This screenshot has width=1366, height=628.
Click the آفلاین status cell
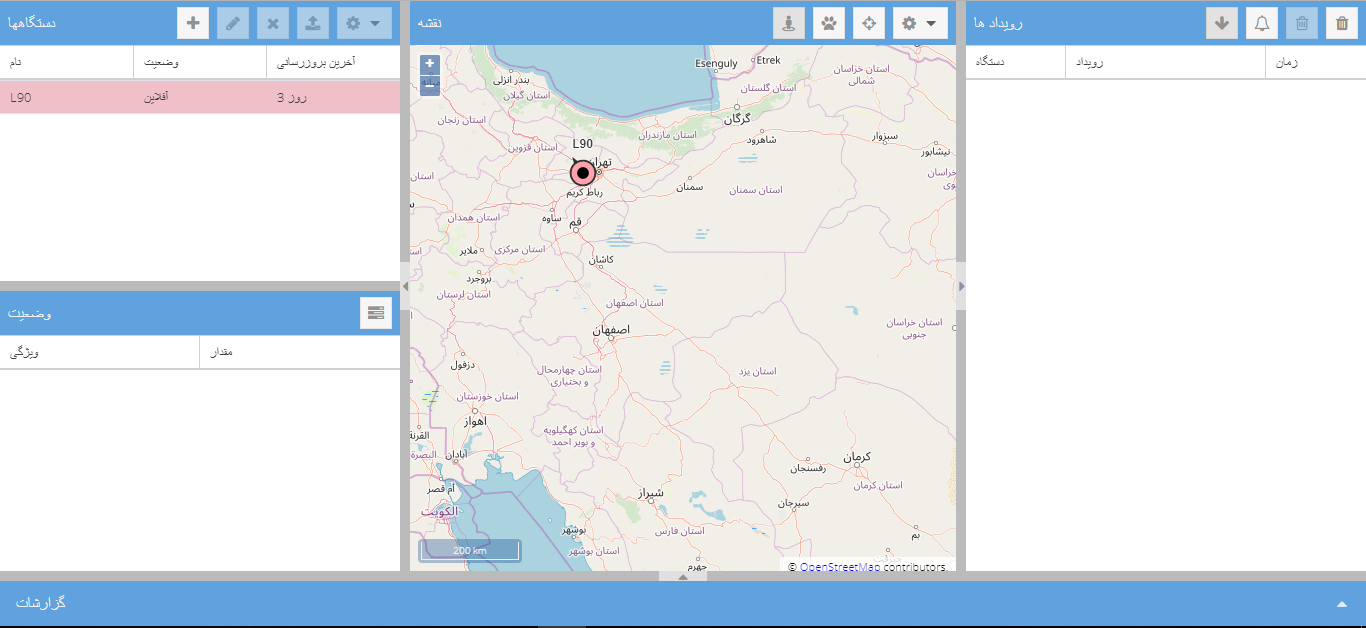(x=200, y=98)
